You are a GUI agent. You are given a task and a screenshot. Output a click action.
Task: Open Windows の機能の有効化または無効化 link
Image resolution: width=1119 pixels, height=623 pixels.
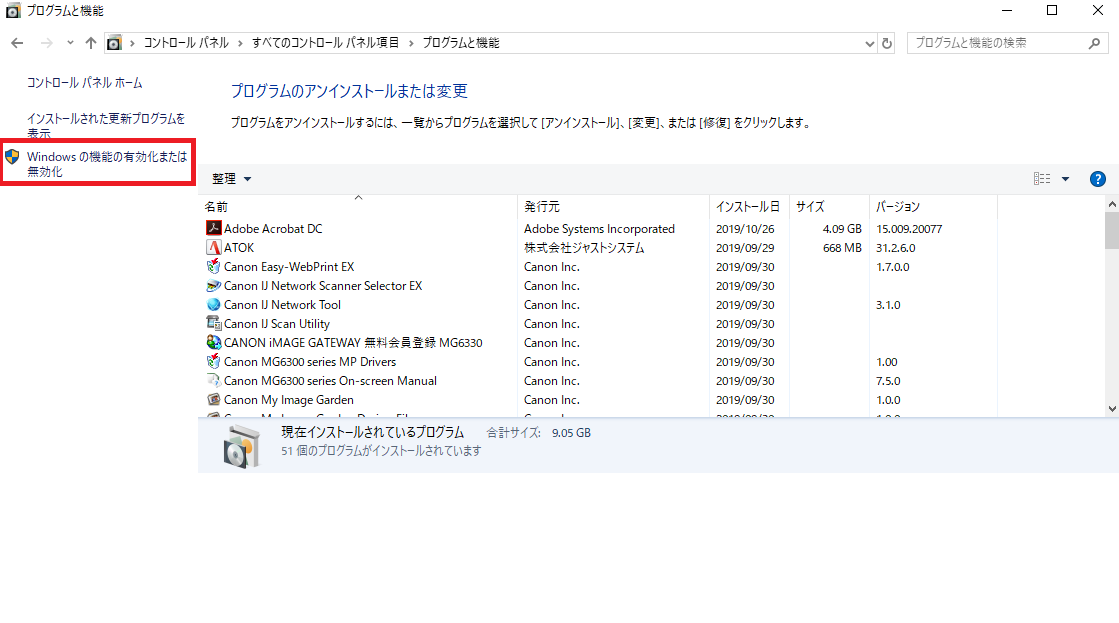tap(107, 164)
